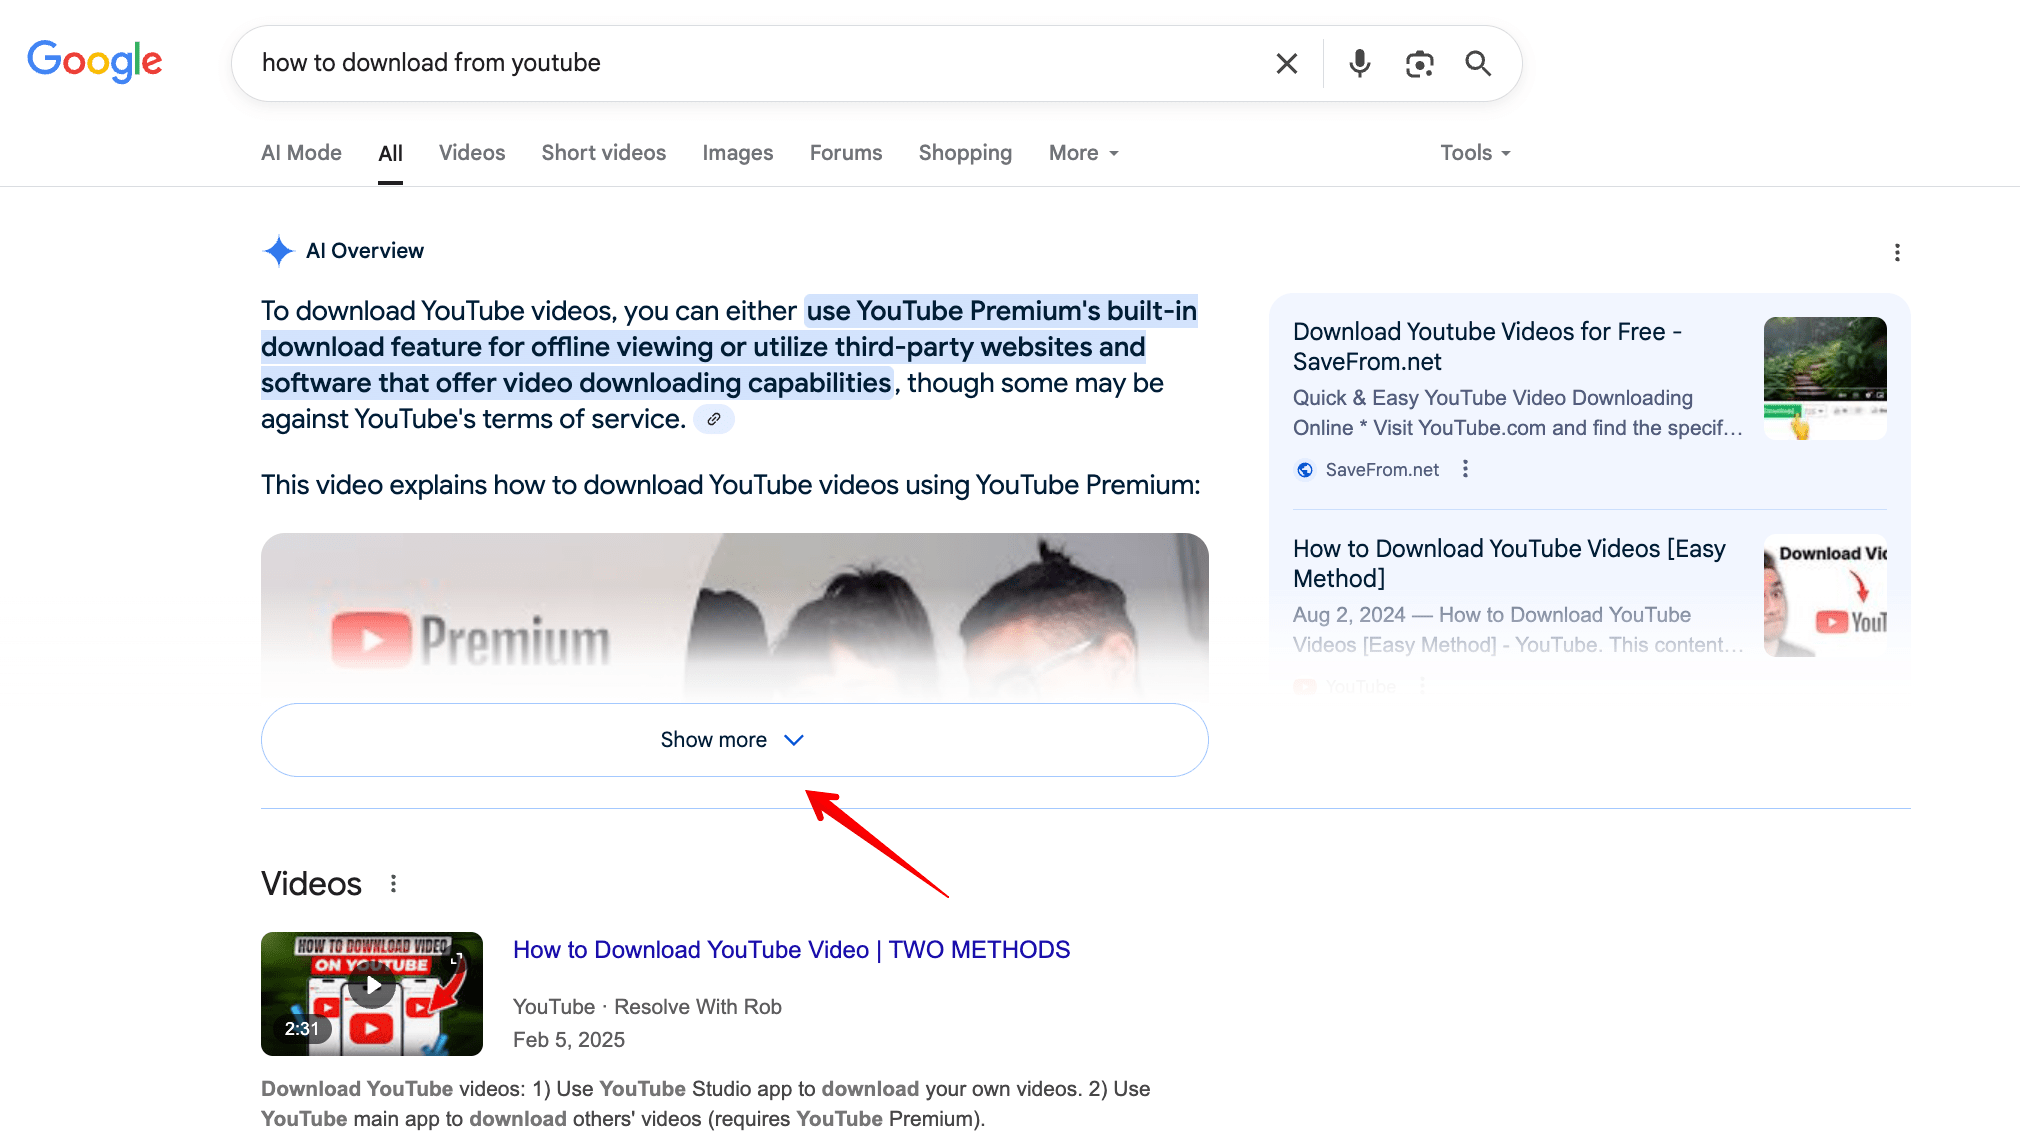This screenshot has height=1146, width=2020.
Task: Click the SaveFrom.net globe favicon
Action: (1305, 470)
